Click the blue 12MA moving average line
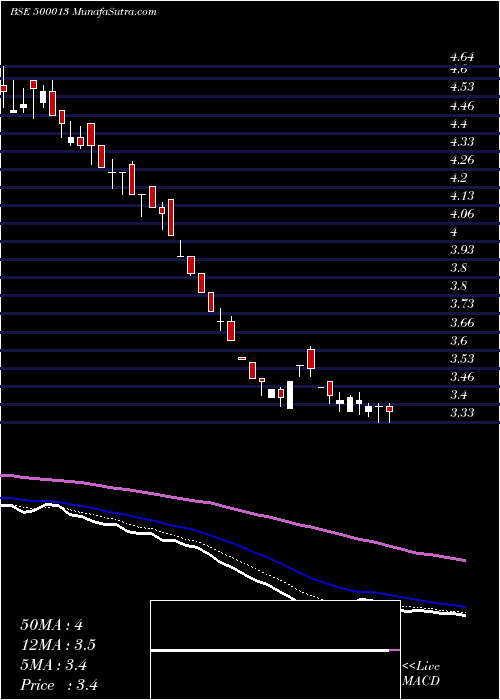The image size is (500, 700). pyautogui.click(x=232, y=541)
